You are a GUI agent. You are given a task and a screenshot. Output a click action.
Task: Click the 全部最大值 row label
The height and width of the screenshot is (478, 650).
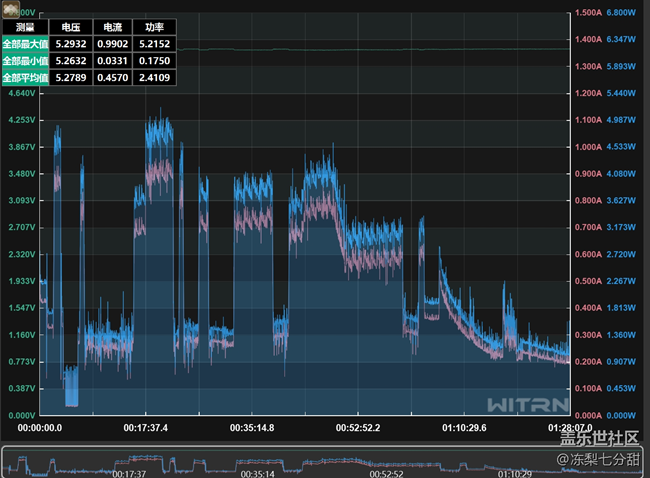pyautogui.click(x=25, y=44)
